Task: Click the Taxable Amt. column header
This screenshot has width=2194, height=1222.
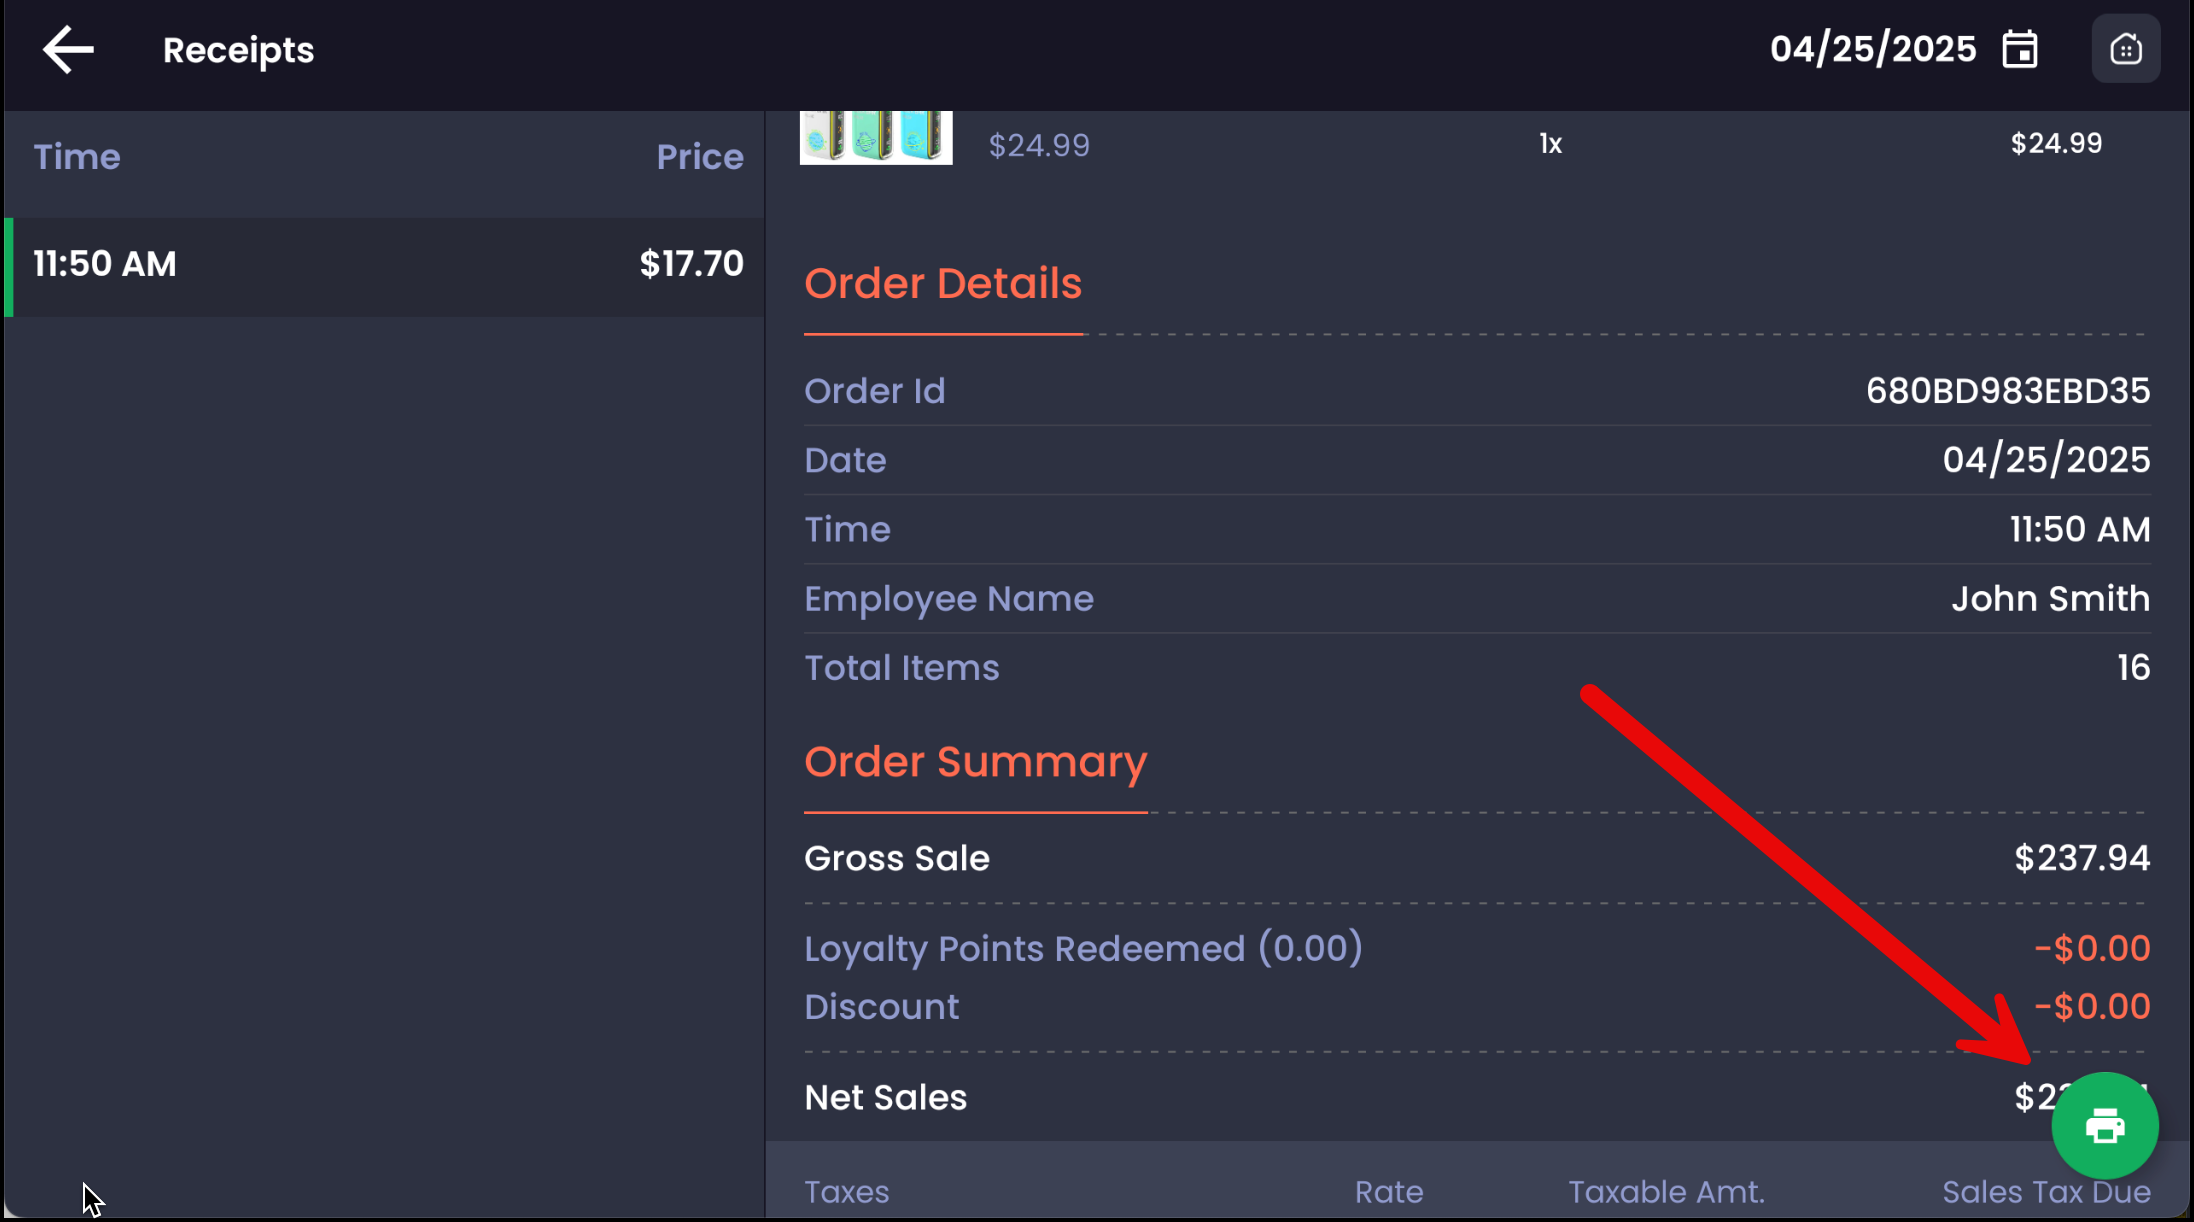Action: [1666, 1192]
